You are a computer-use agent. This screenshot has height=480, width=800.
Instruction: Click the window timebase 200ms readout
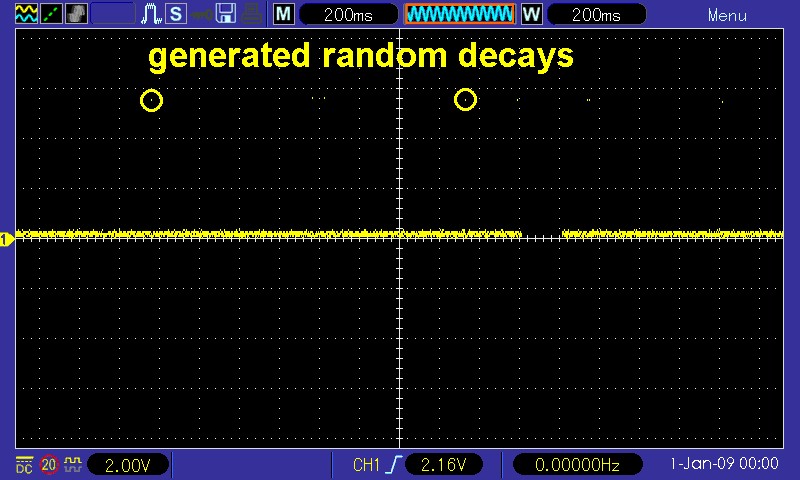[596, 14]
